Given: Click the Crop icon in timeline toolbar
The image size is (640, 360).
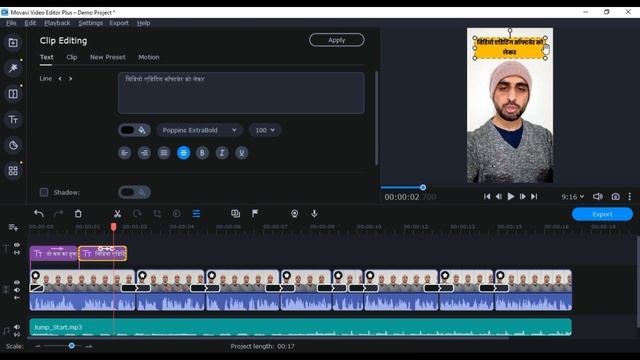Looking at the screenshot, I should [x=157, y=213].
